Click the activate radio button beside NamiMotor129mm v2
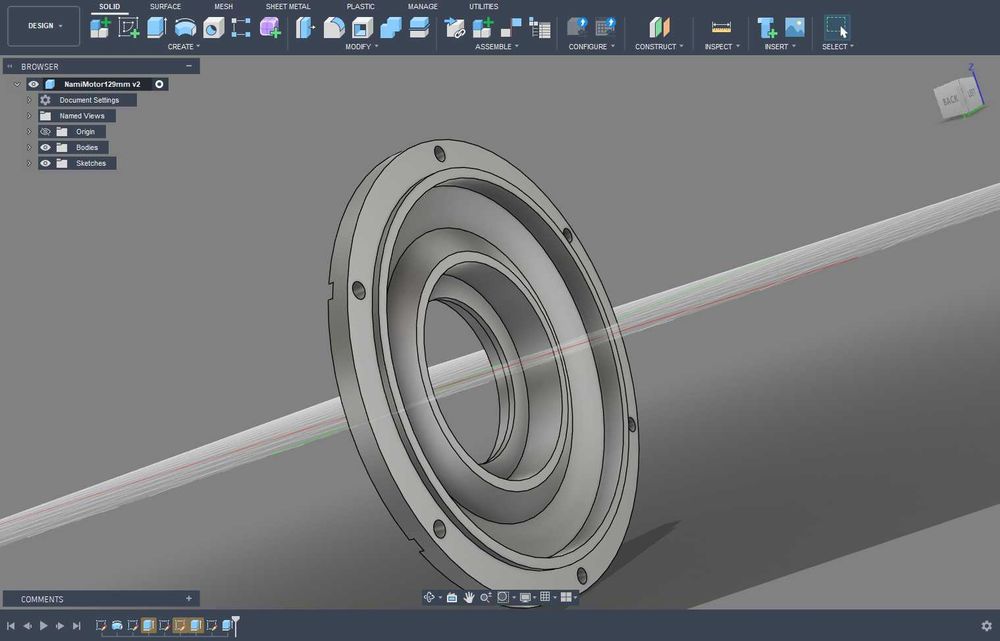1000x641 pixels. tap(159, 84)
